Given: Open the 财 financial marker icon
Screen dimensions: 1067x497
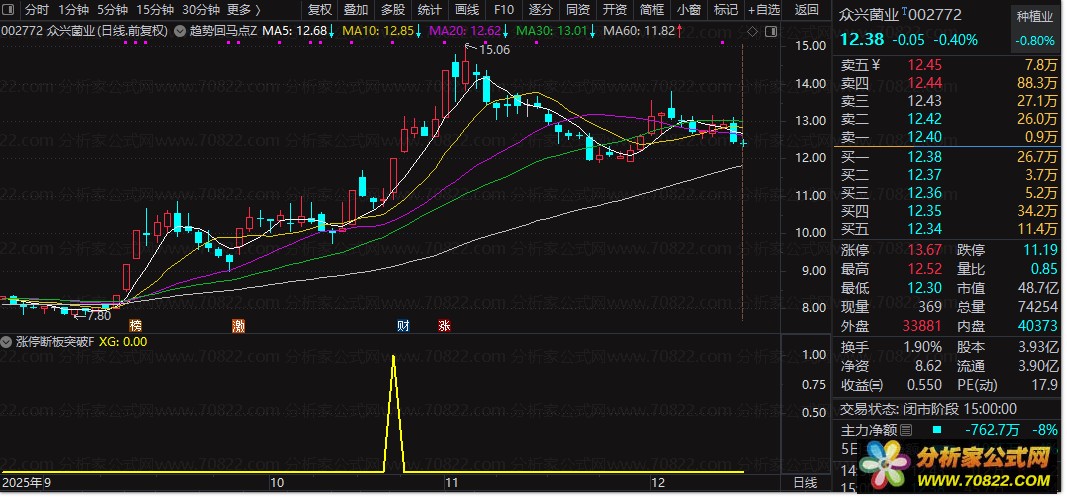Looking at the screenshot, I should point(404,326).
